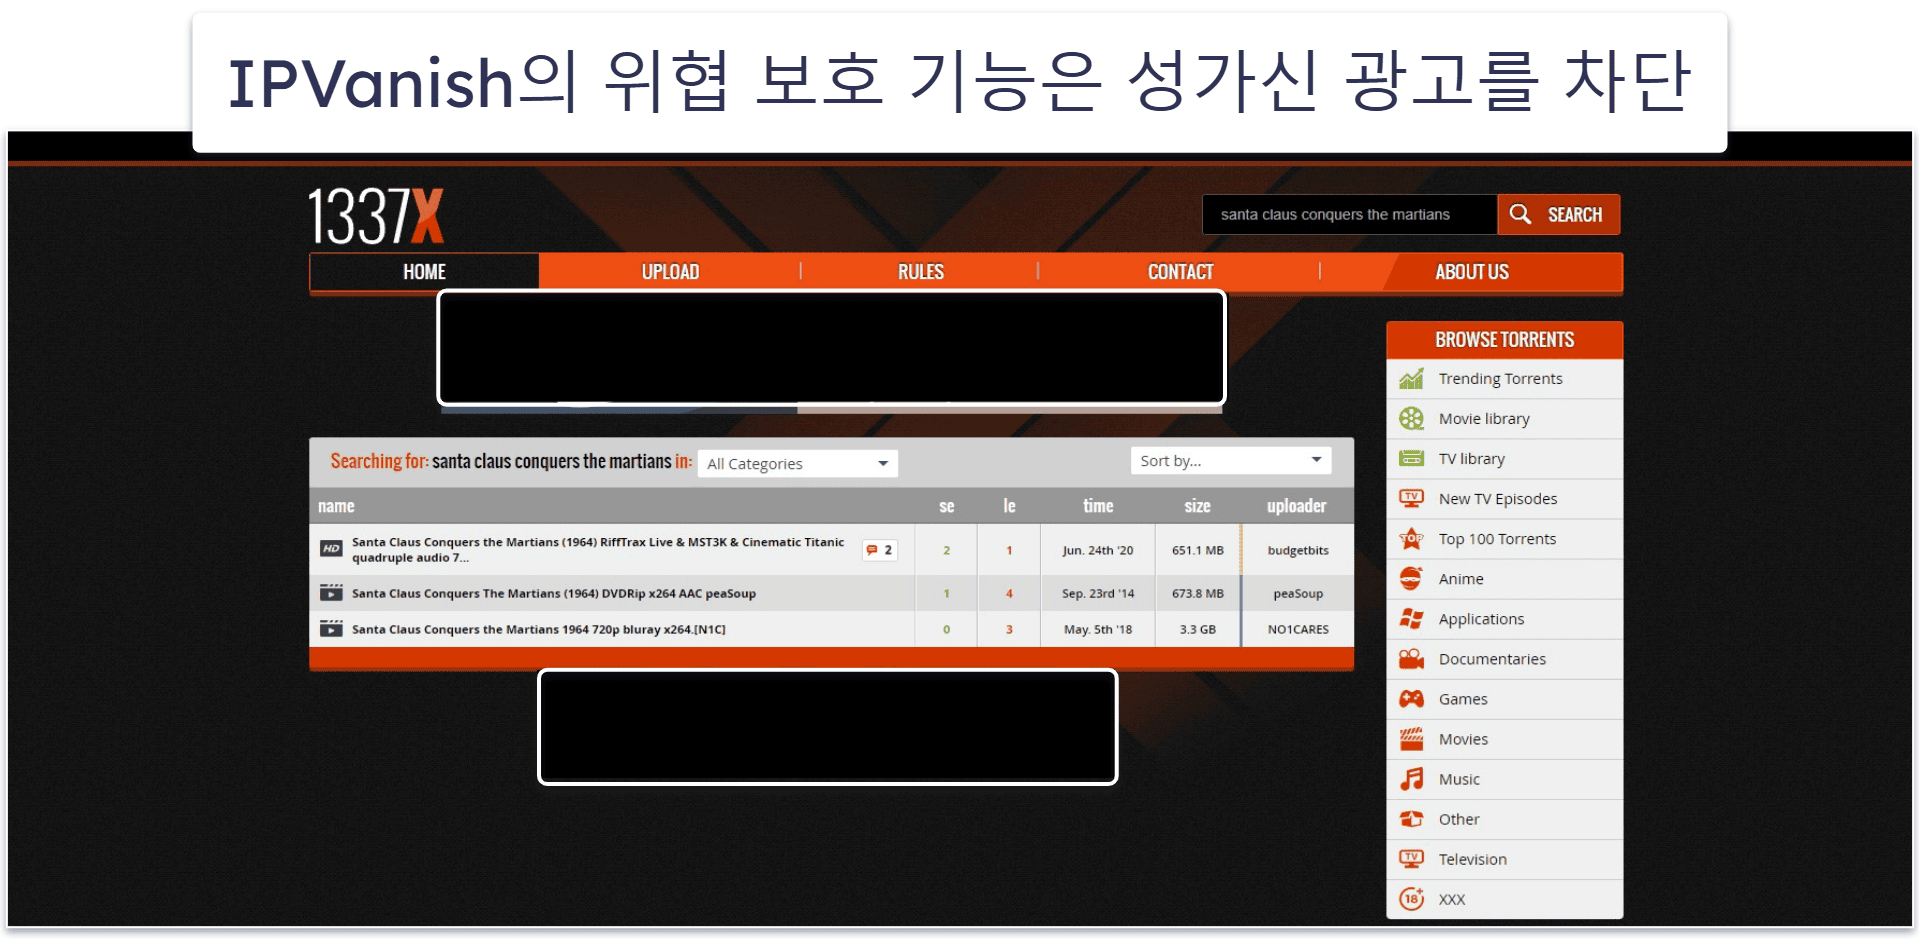Click the TV library icon
This screenshot has height=939, width=1919.
(1411, 459)
